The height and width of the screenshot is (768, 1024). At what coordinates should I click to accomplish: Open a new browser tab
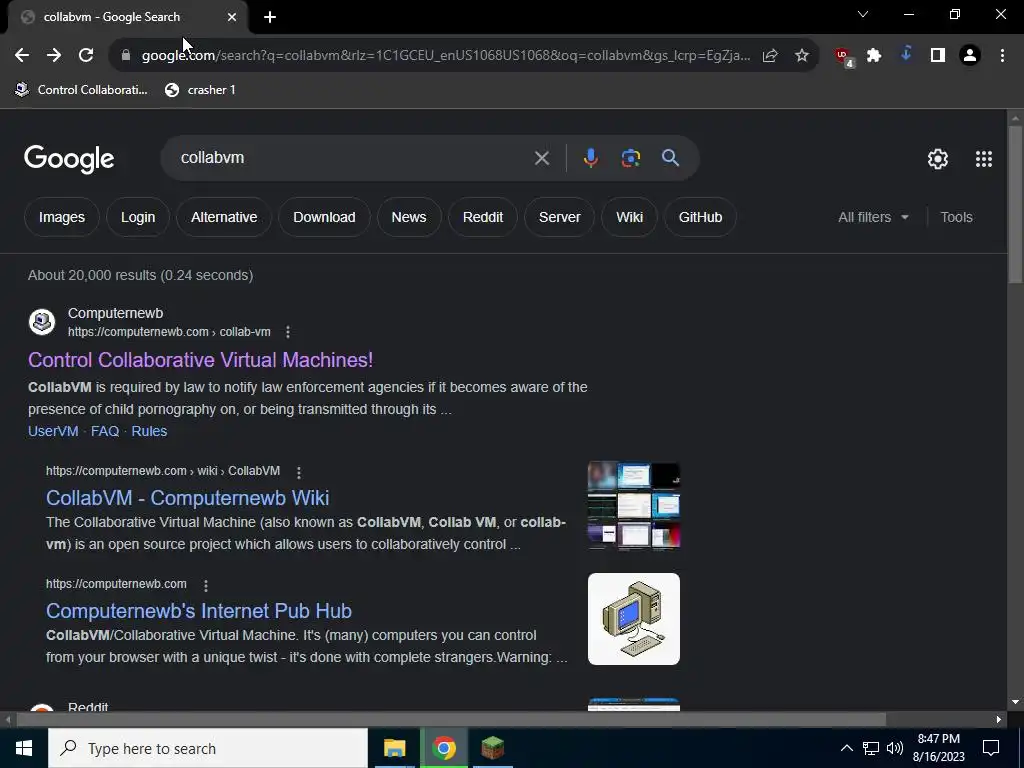tap(270, 17)
